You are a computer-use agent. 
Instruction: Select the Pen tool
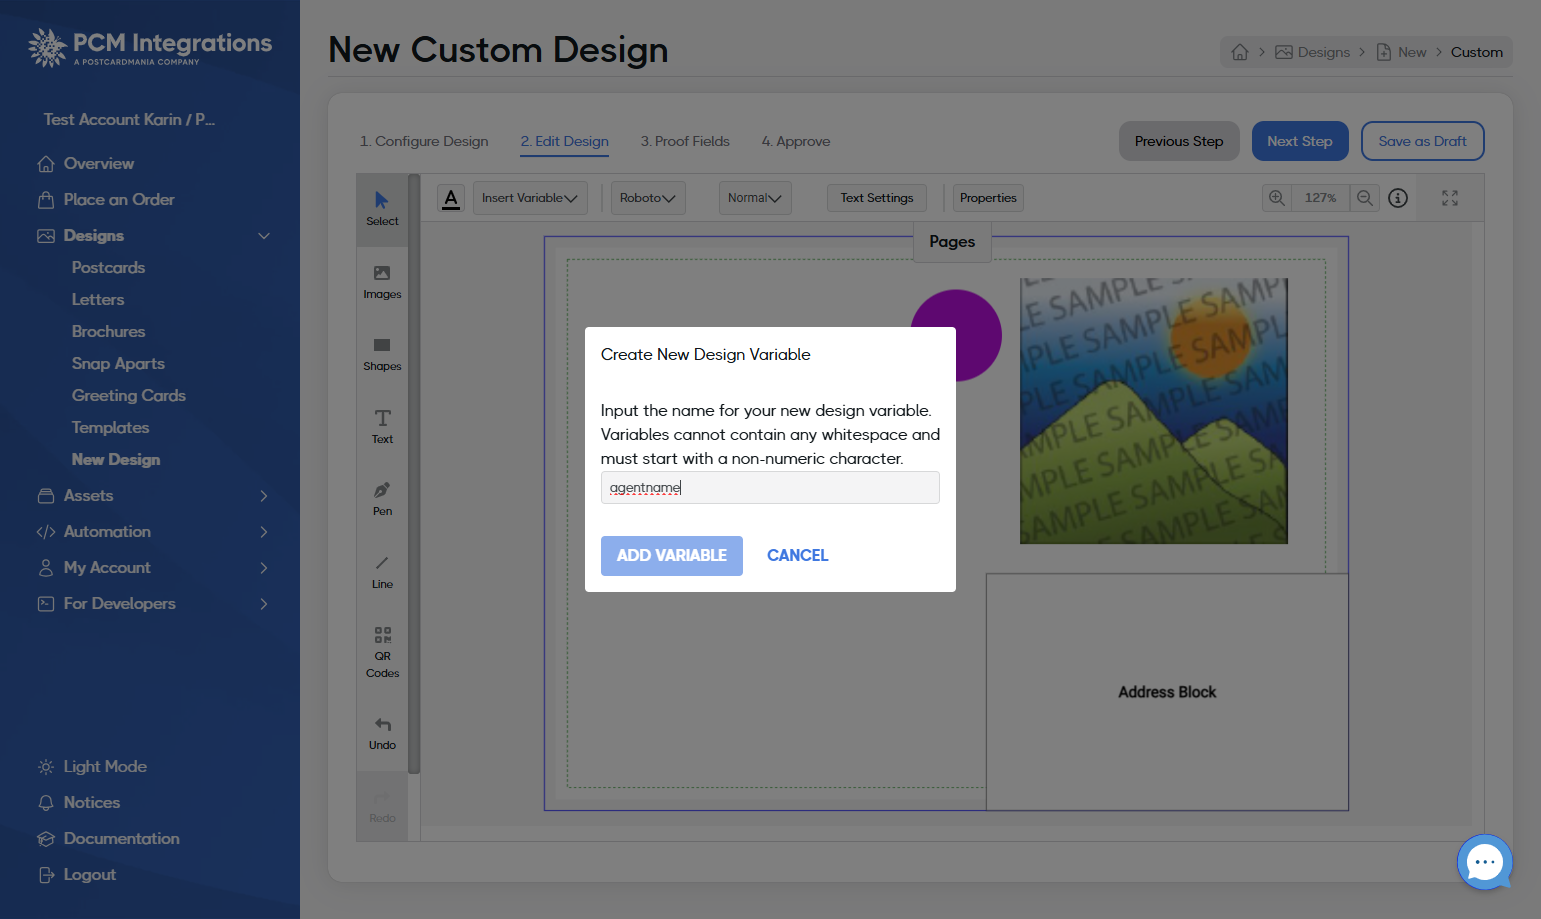(x=382, y=499)
